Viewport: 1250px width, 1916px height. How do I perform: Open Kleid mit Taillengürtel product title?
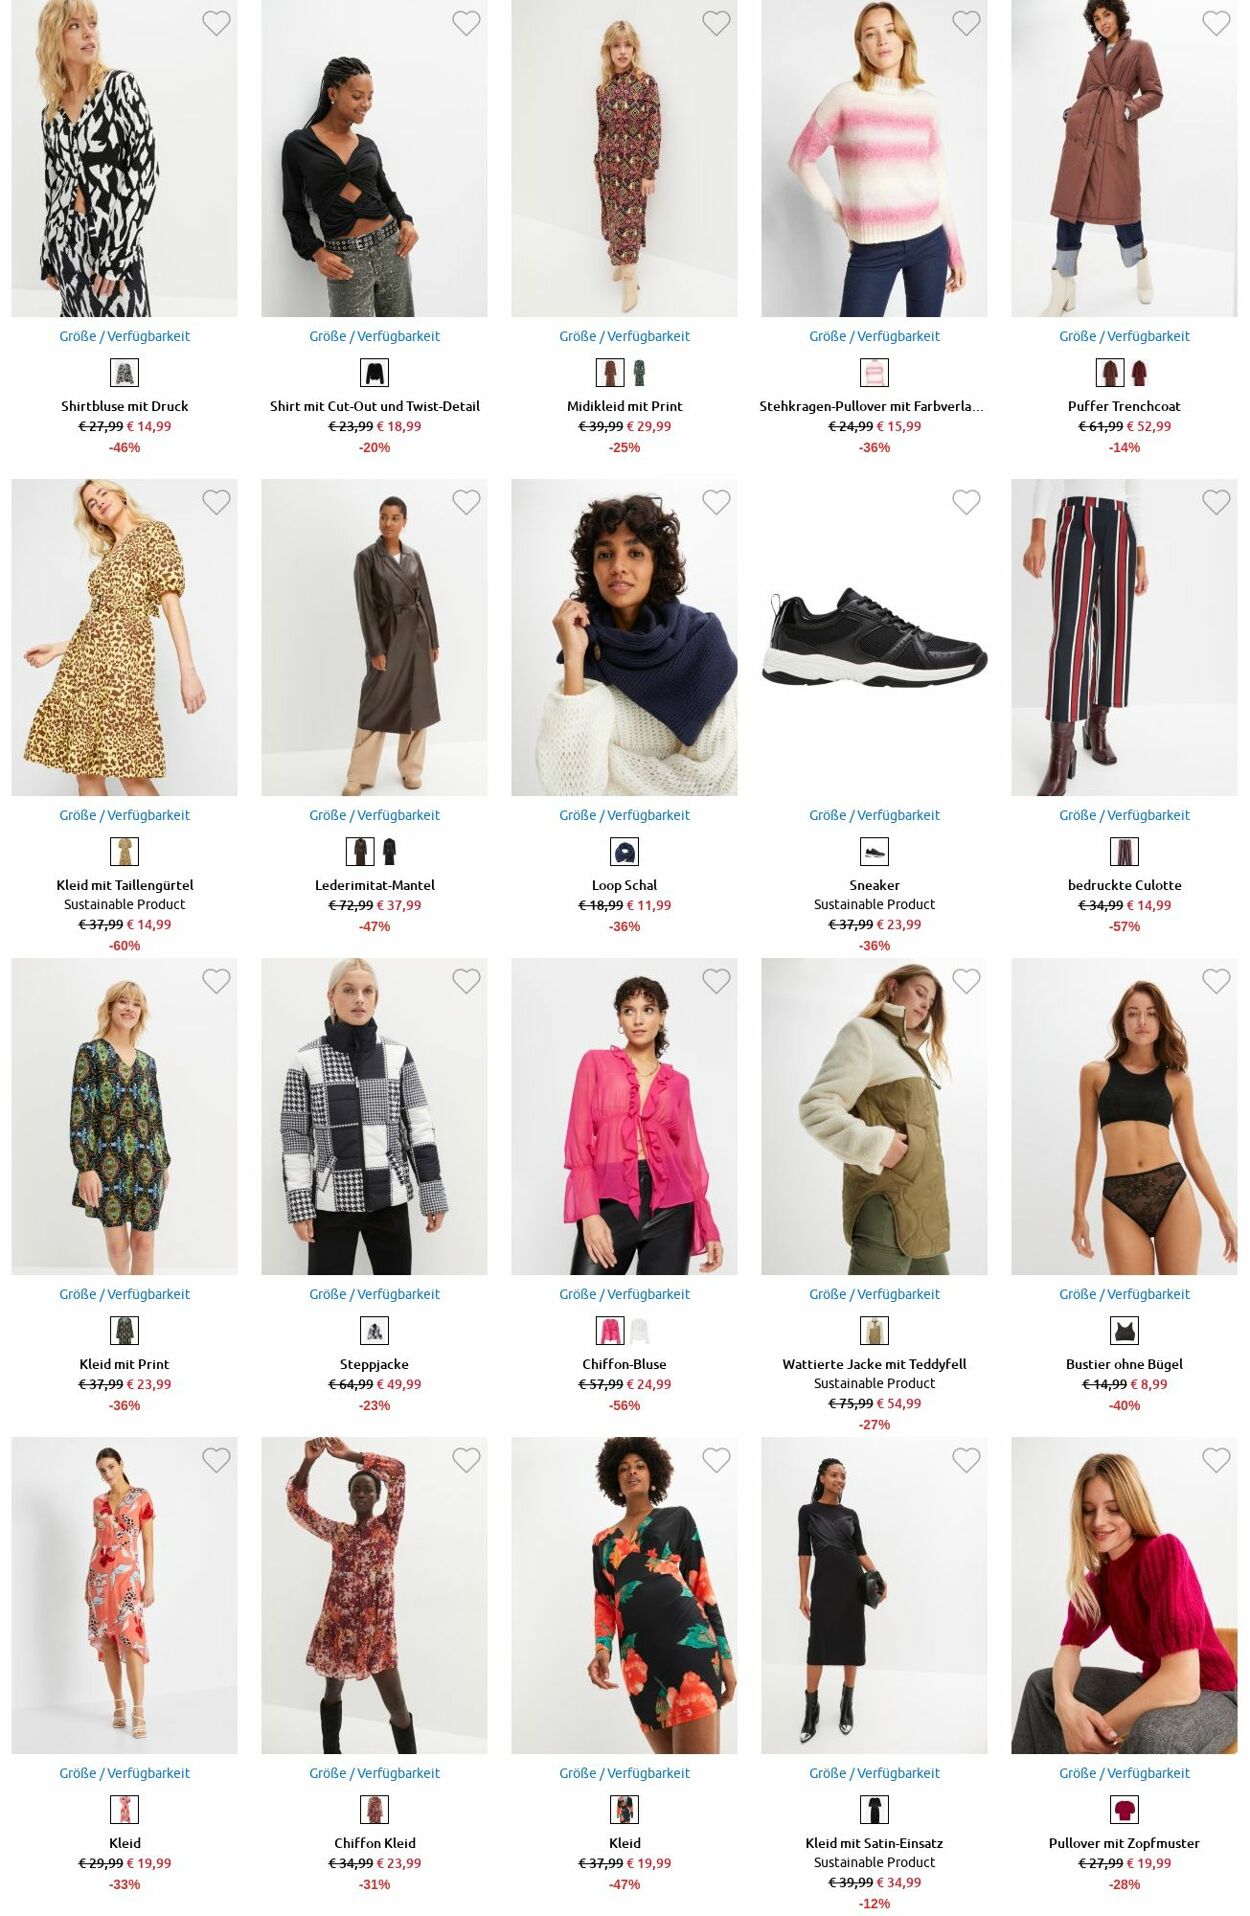(125, 885)
